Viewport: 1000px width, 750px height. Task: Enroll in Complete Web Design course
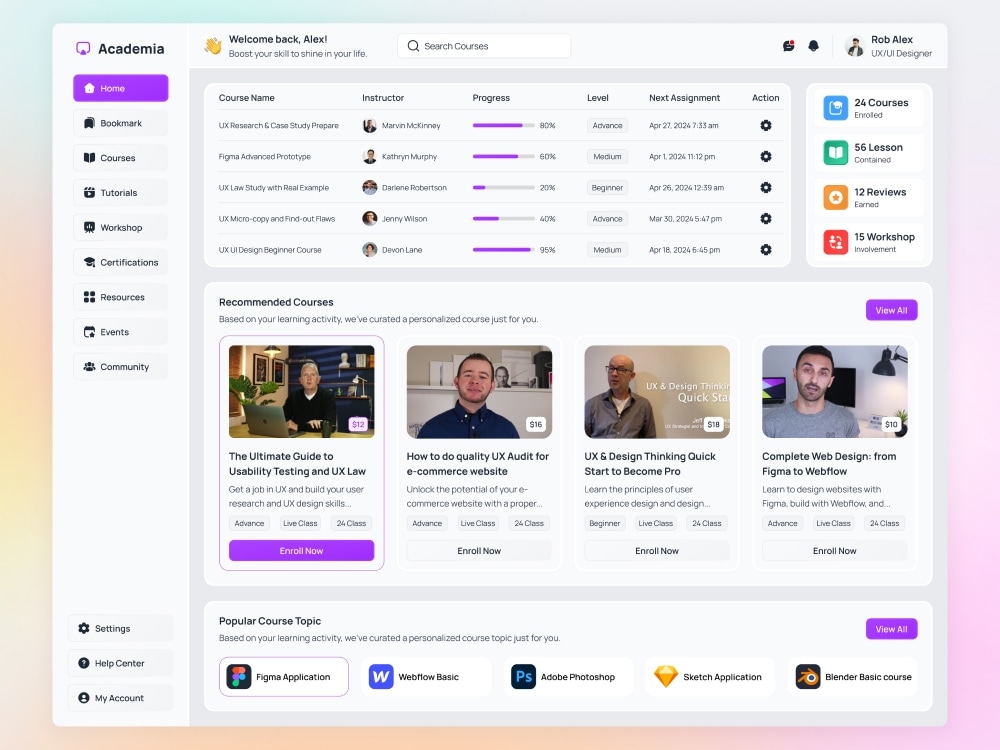tap(835, 550)
